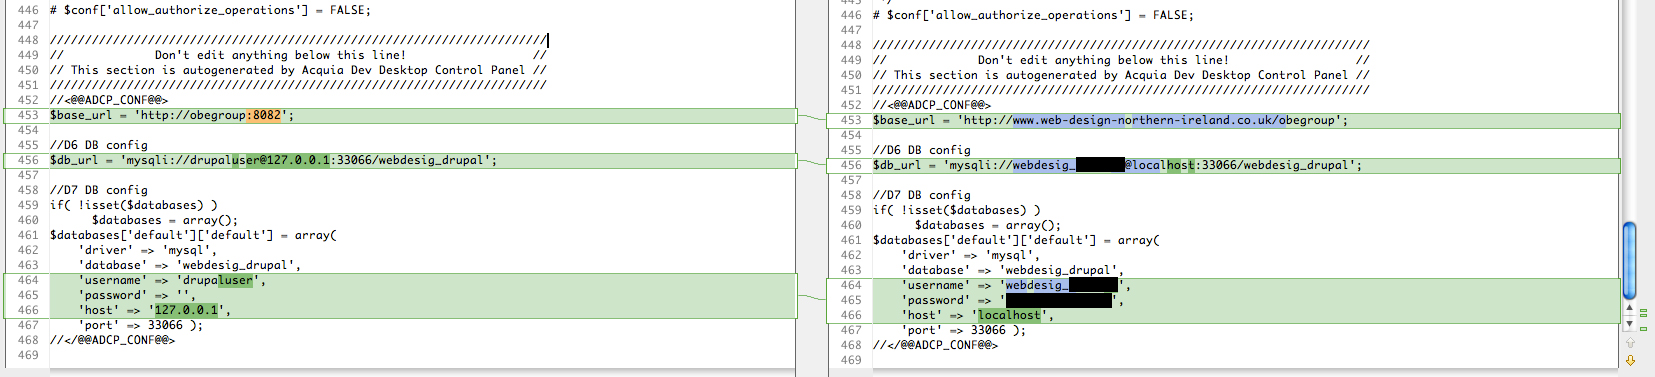Viewport: 1655px width, 377px height.
Task: Click right pane 'autogenerated by Acquia Dev Desktop' line
Action: click(x=1121, y=75)
